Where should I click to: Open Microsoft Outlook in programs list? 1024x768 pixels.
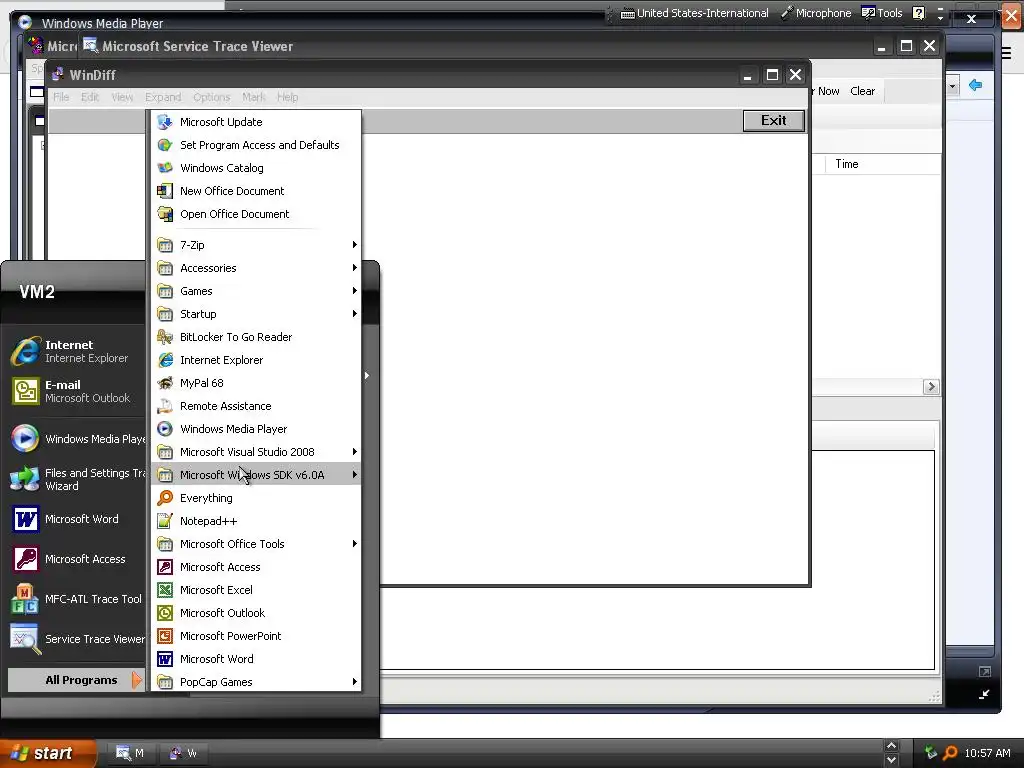click(256, 613)
